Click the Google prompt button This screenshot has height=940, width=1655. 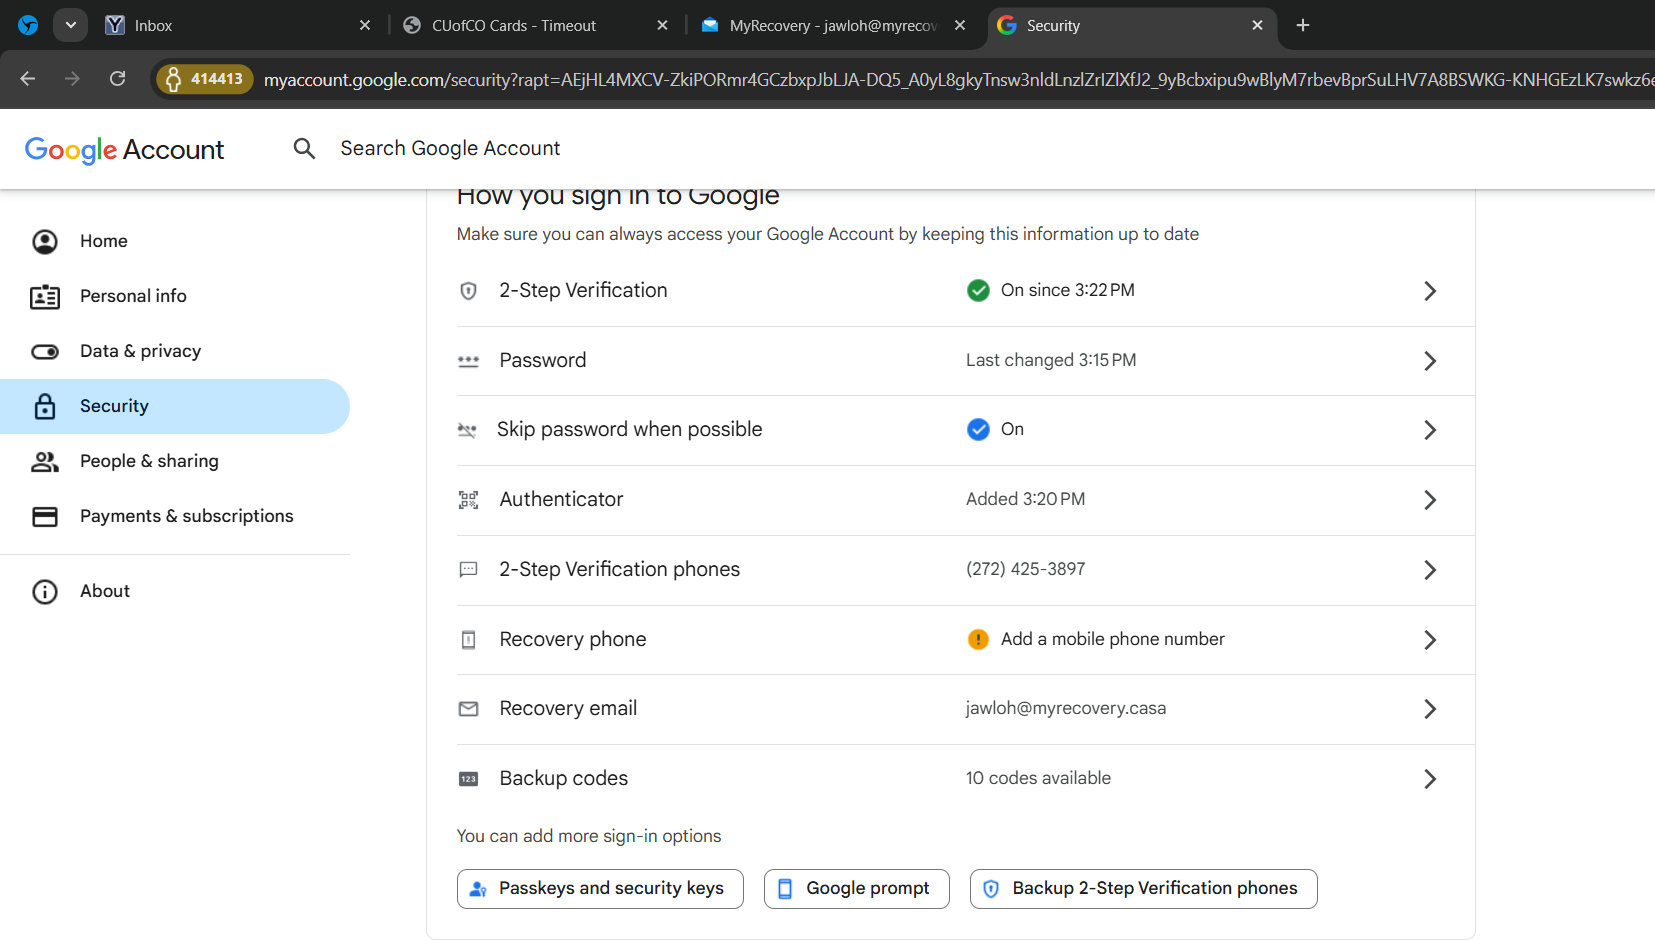pos(857,889)
